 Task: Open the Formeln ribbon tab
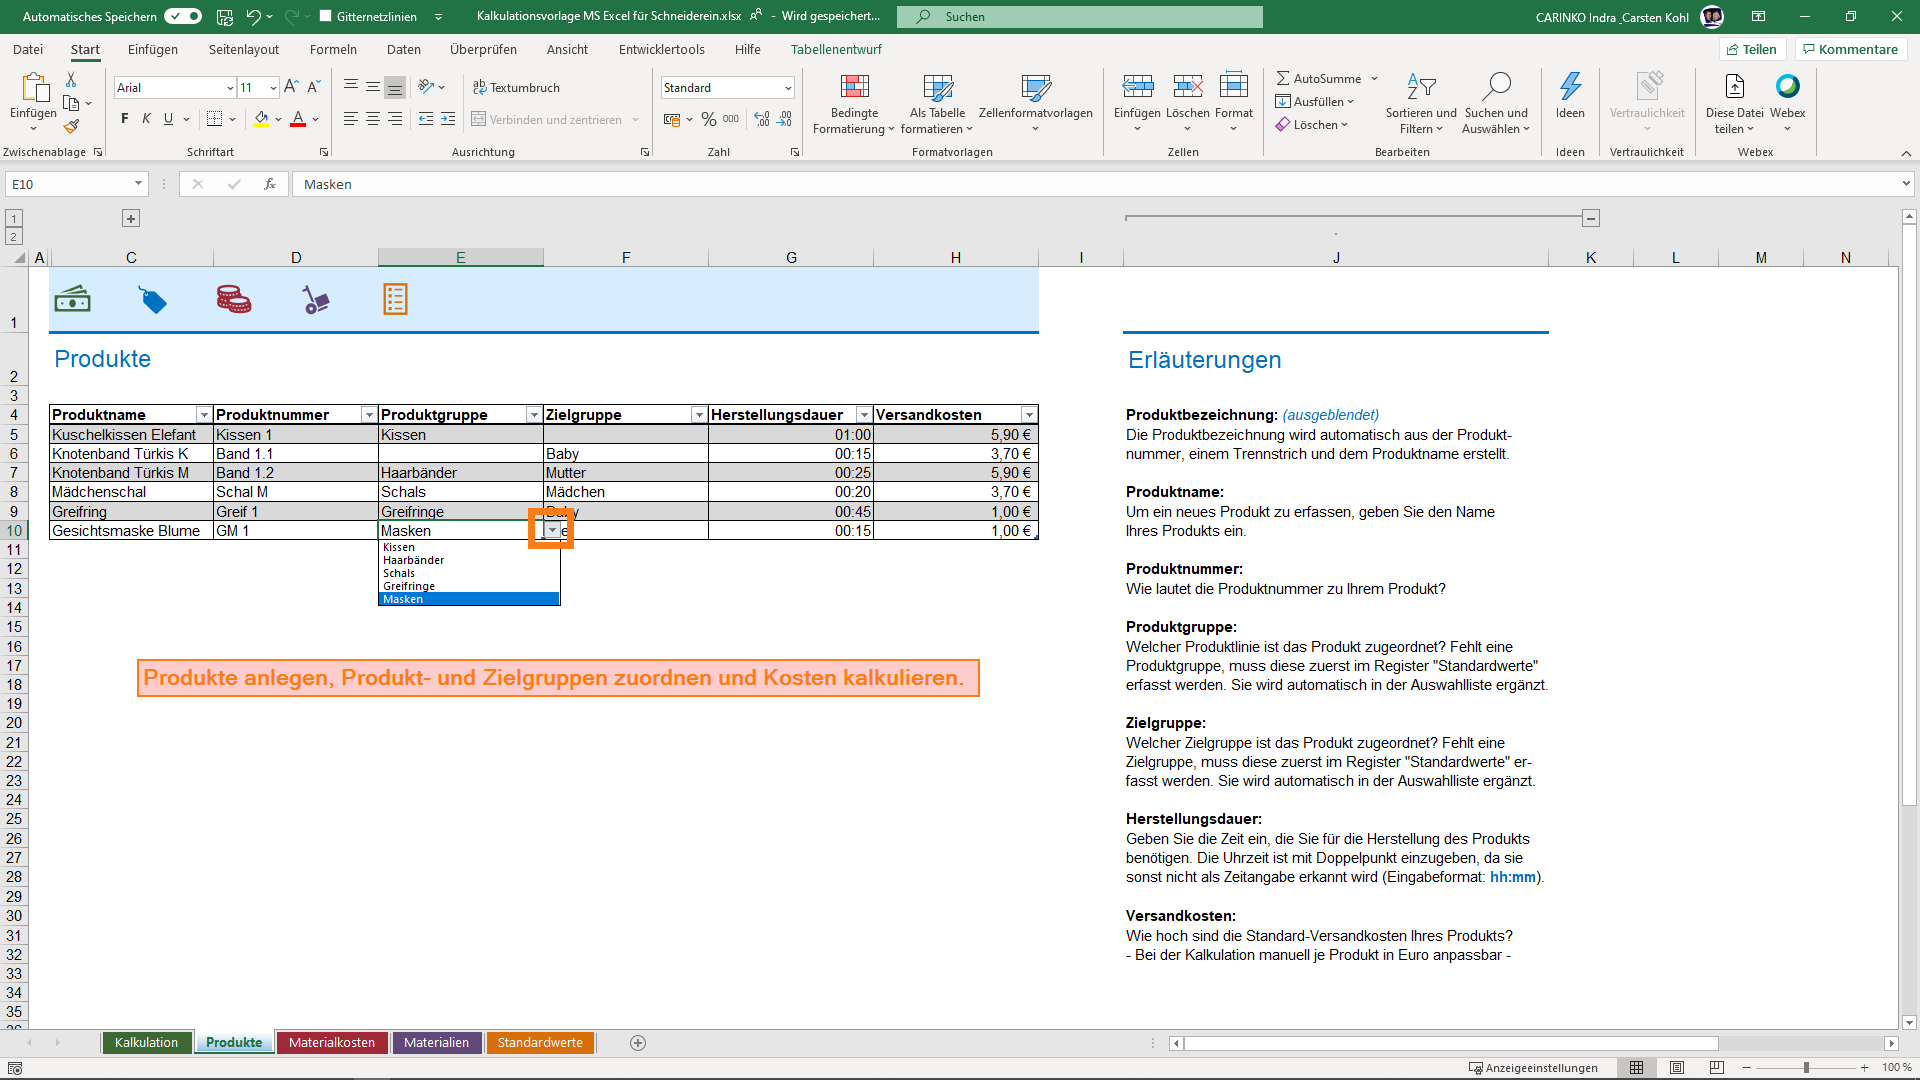pyautogui.click(x=333, y=49)
